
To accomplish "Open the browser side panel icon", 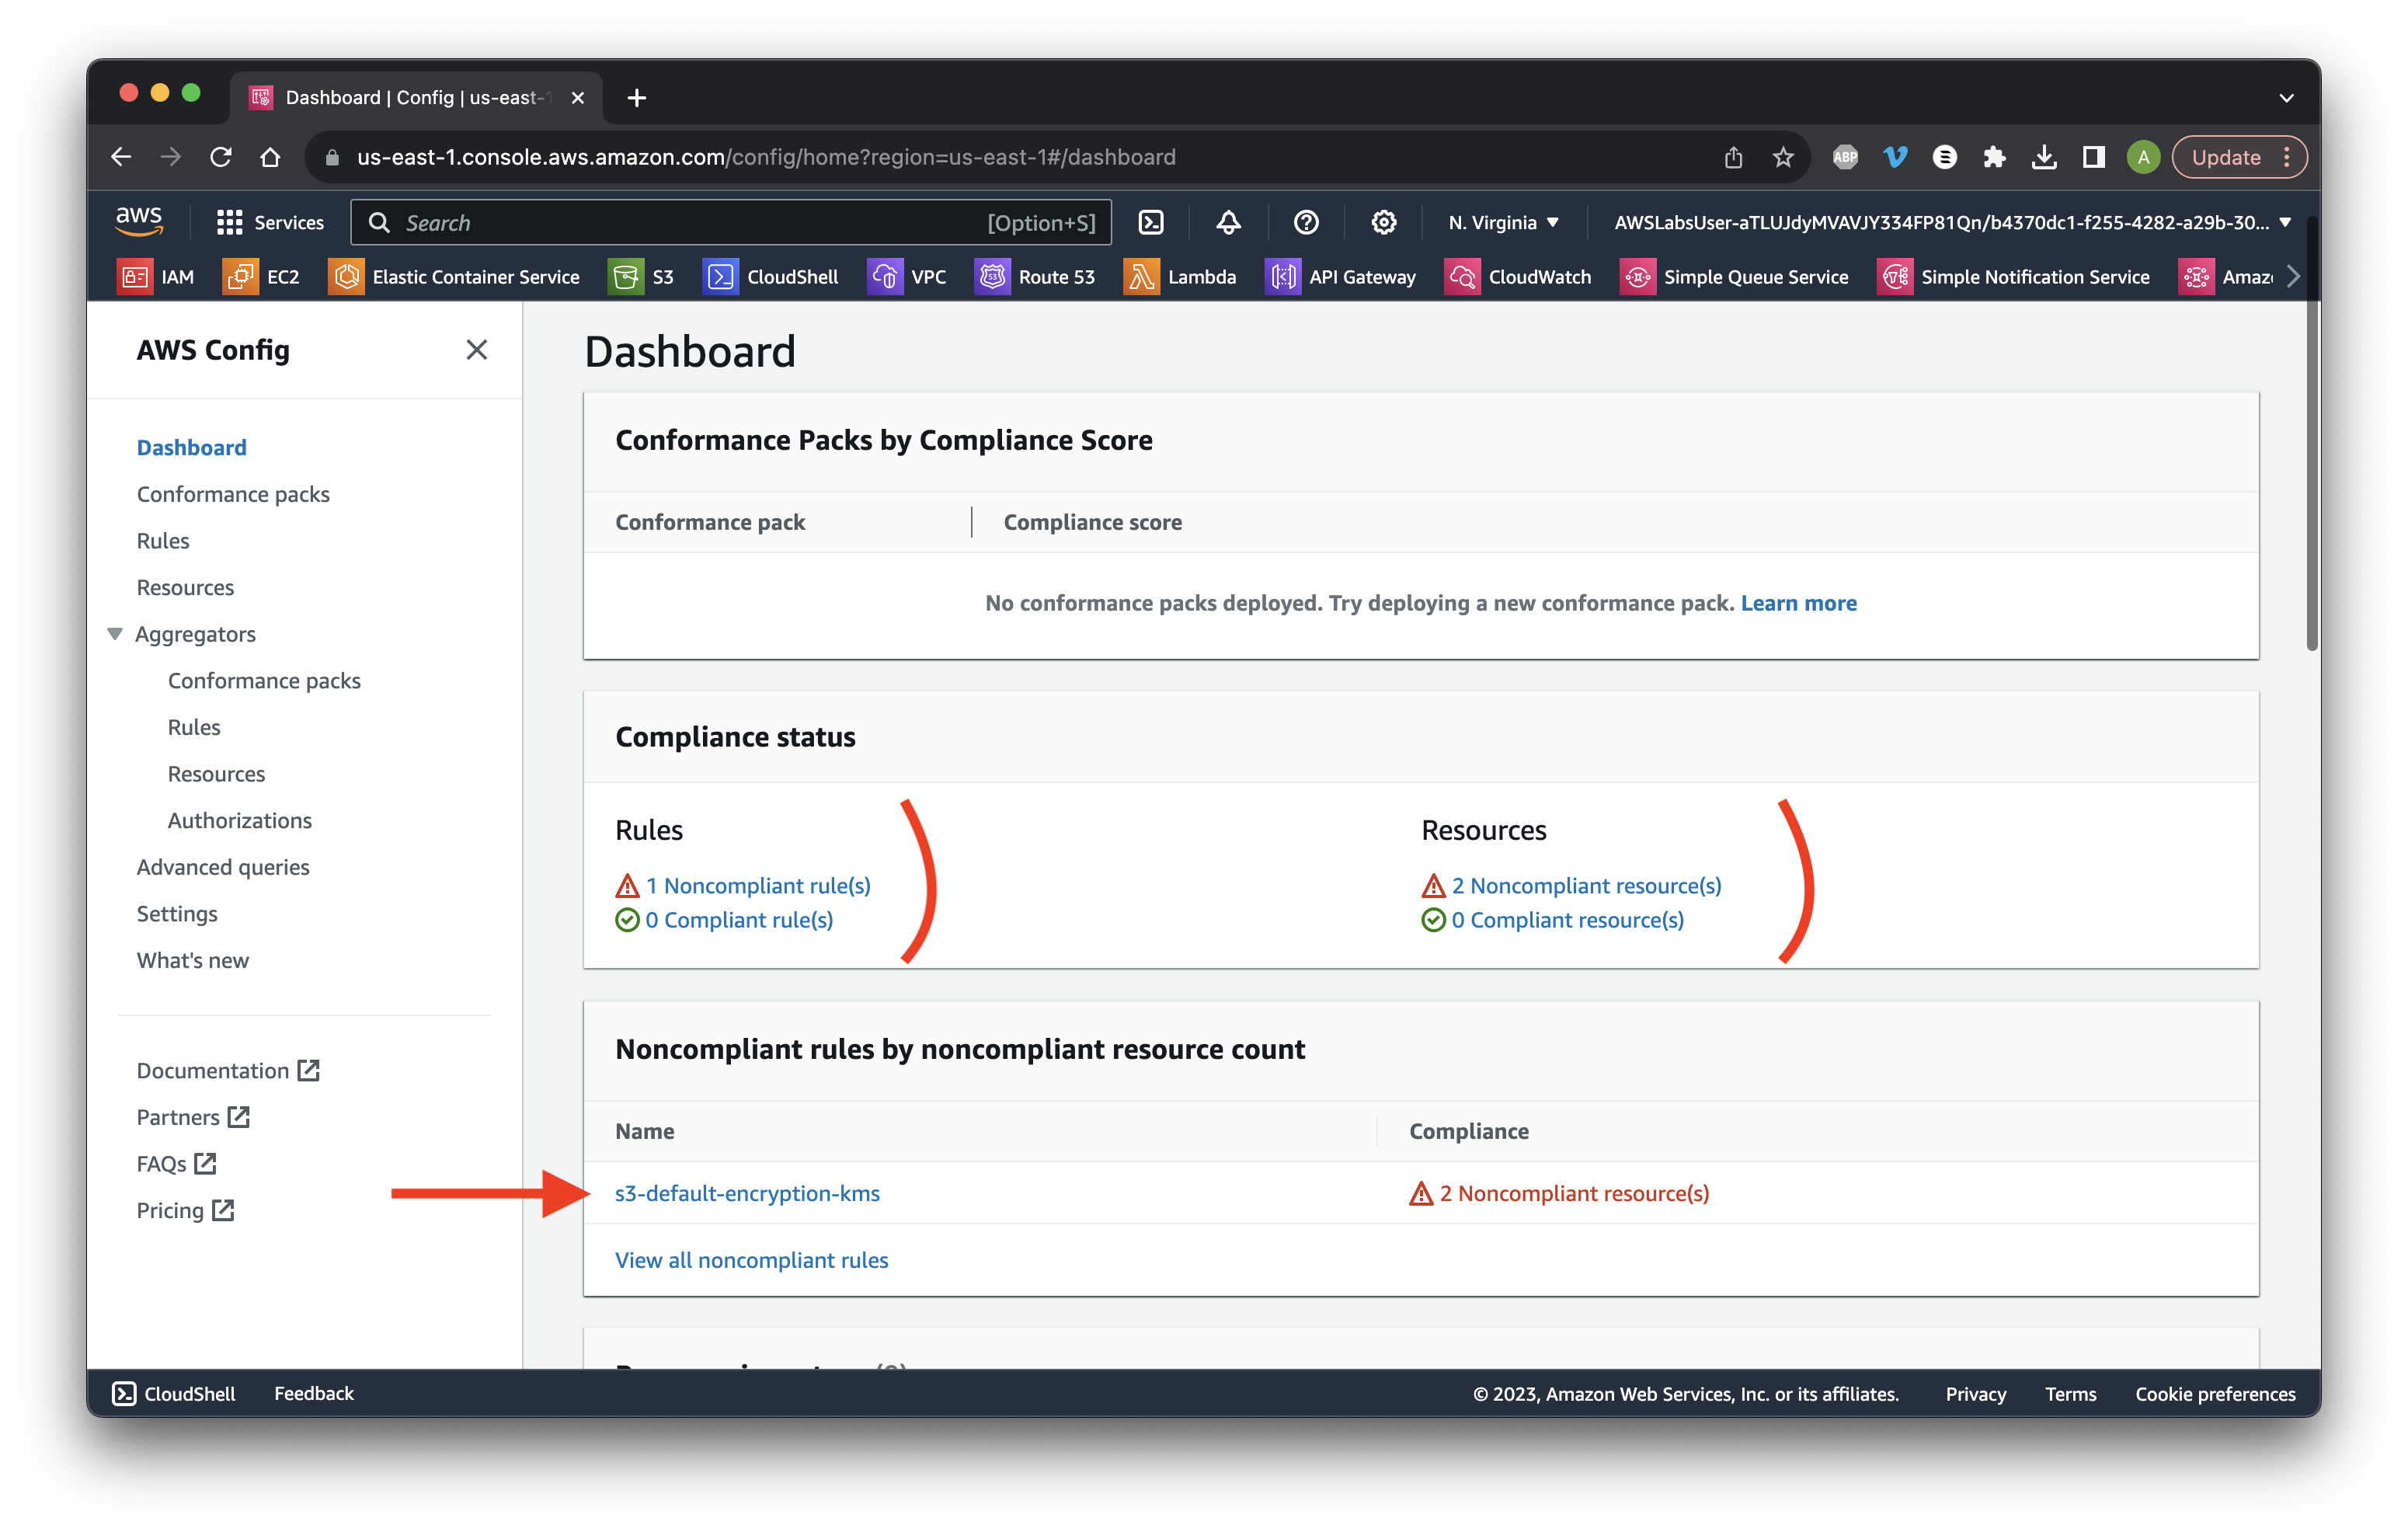I will click(2093, 157).
